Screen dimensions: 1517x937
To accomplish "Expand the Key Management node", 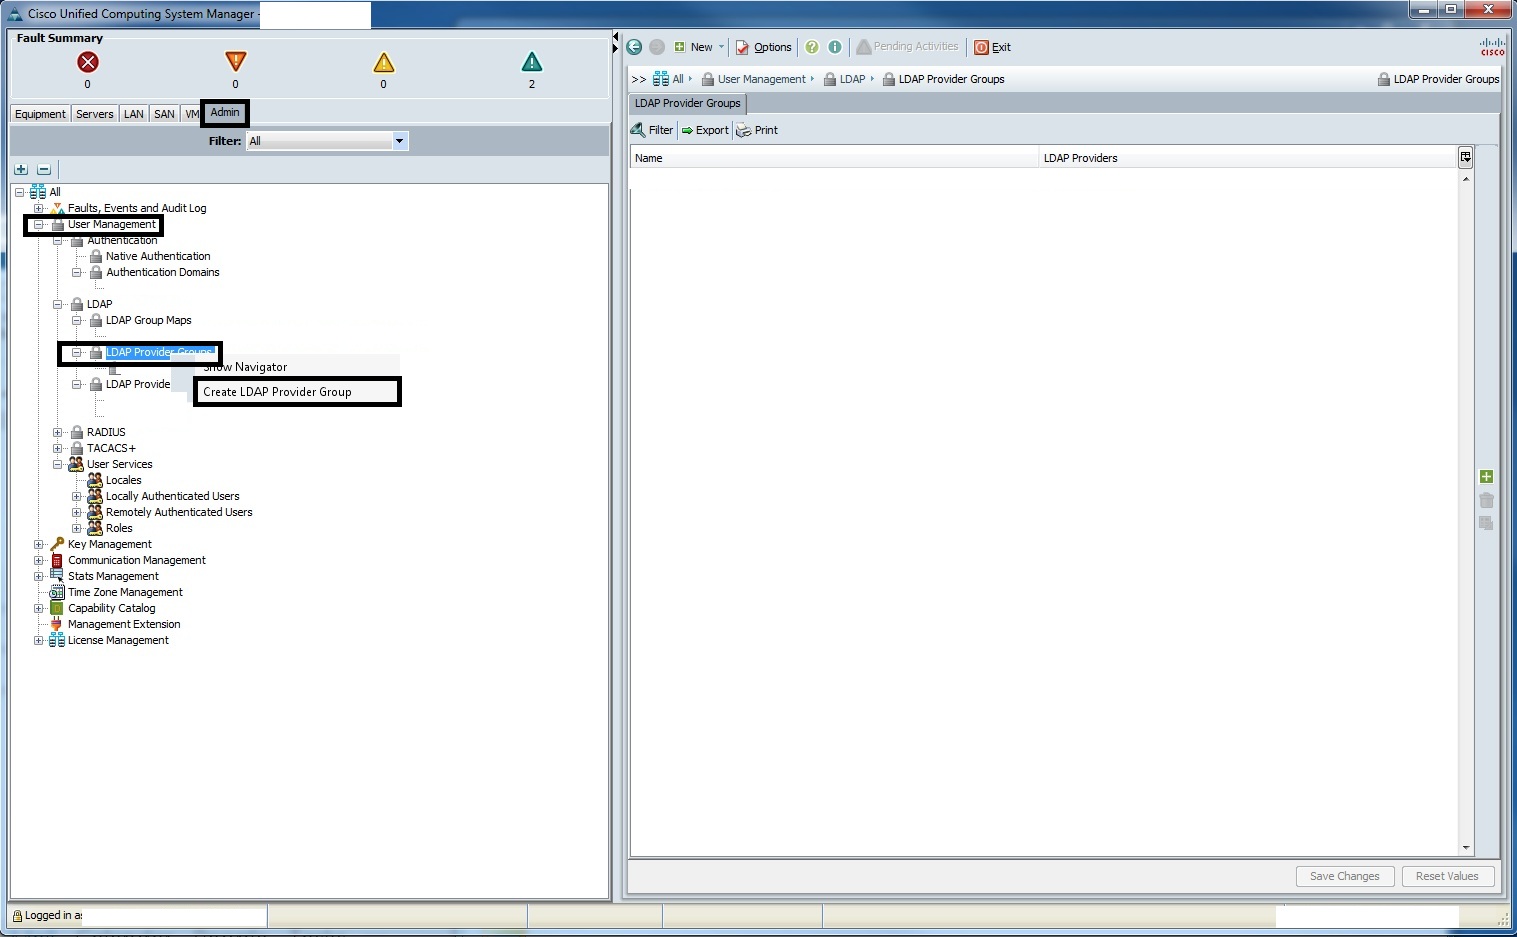I will pyautogui.click(x=39, y=544).
